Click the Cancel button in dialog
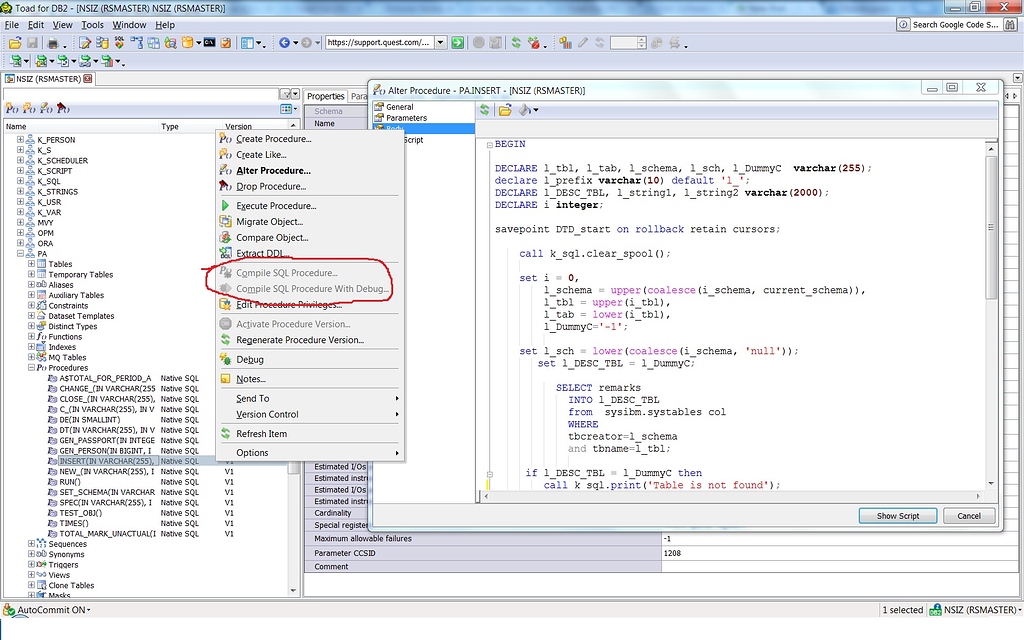1024x640 pixels. [968, 516]
